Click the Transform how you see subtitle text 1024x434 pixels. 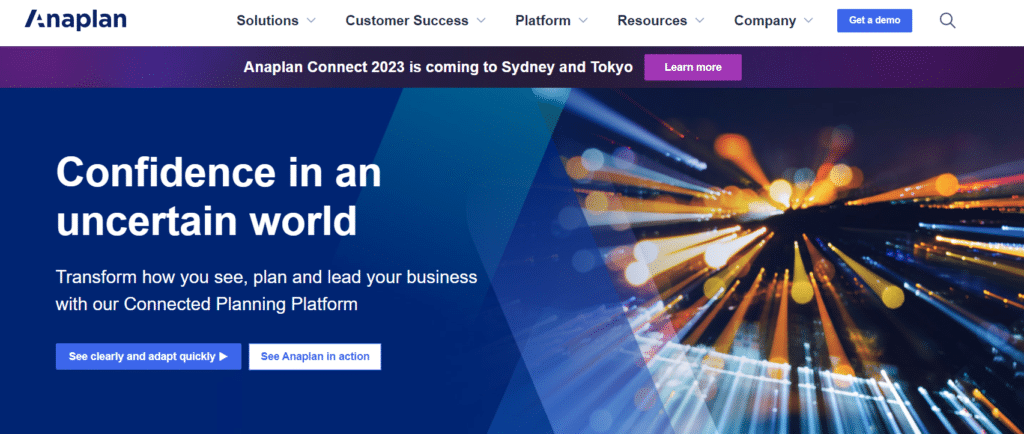(266, 290)
